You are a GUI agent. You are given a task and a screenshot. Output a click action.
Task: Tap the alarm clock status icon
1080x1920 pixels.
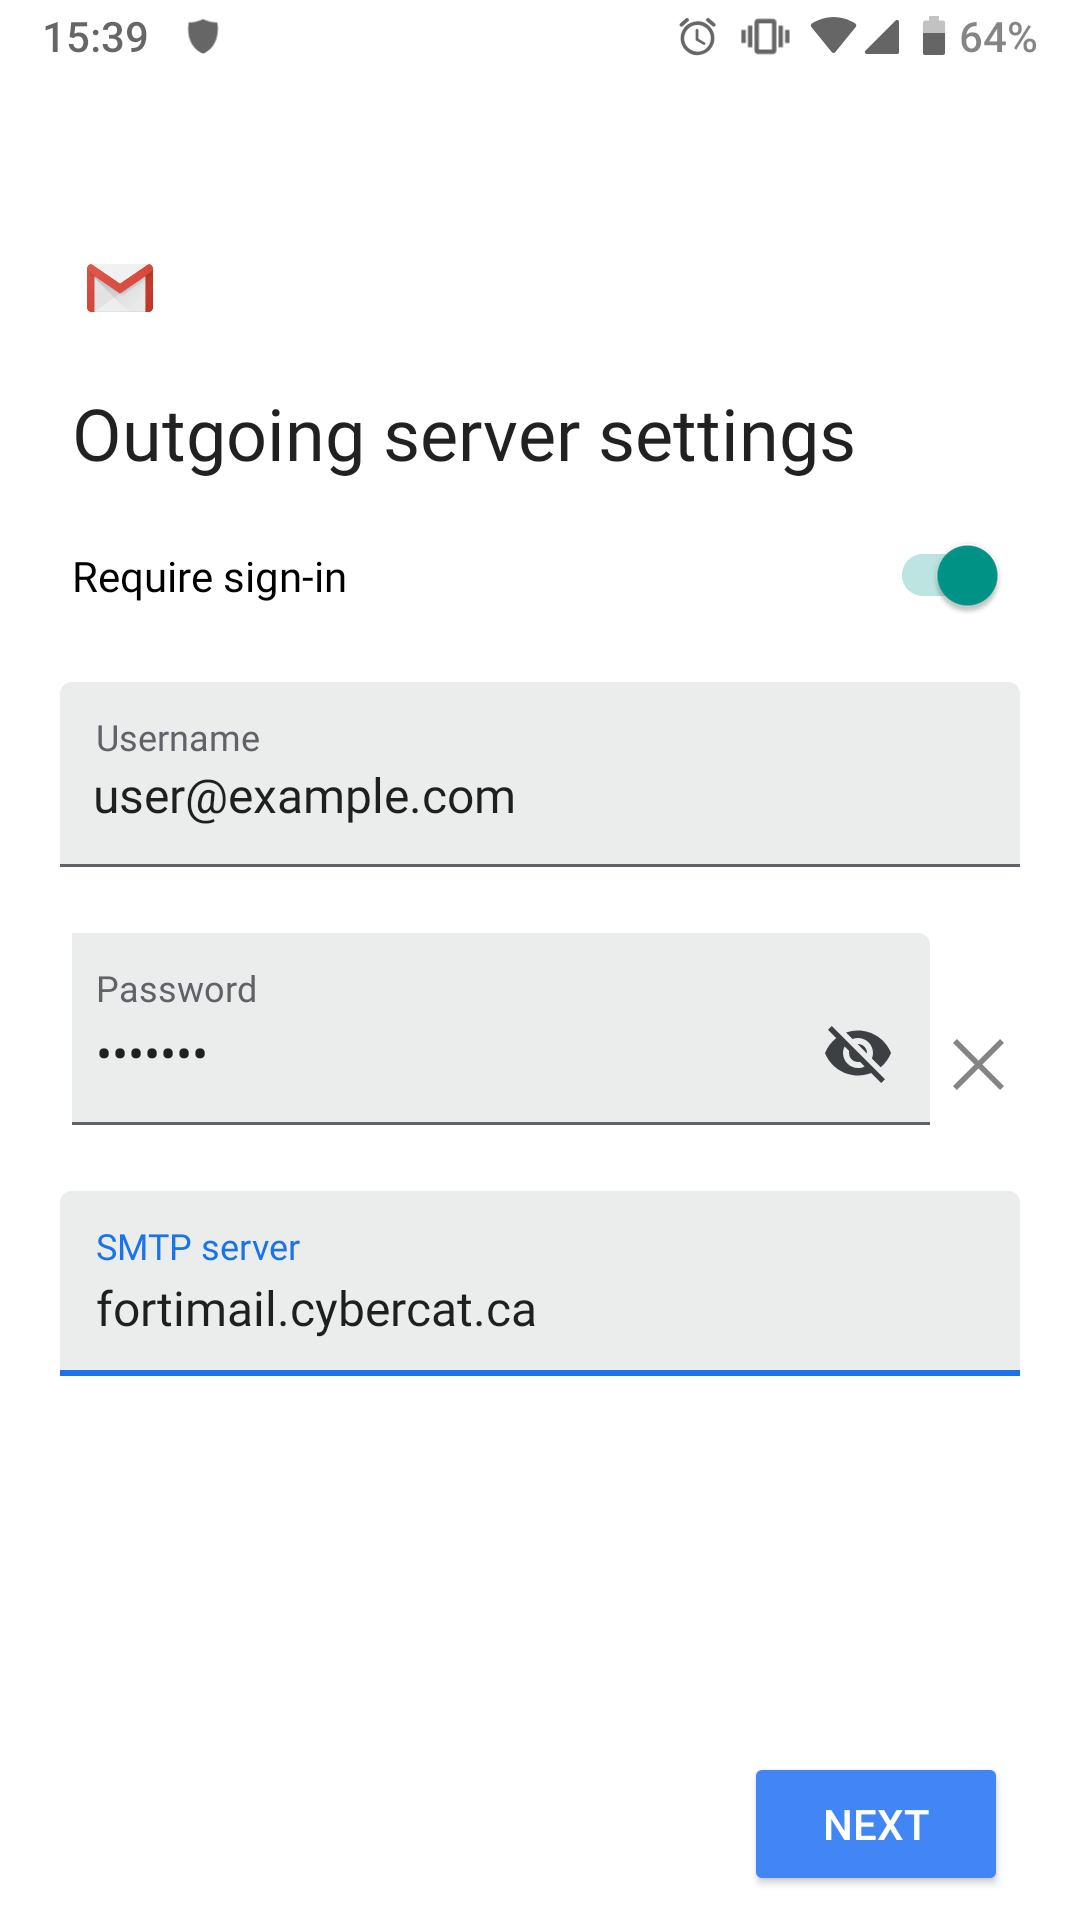coord(697,38)
